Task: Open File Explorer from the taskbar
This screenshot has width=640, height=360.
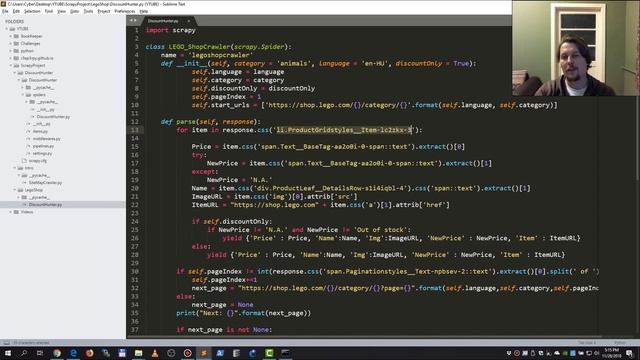Action: pos(138,353)
